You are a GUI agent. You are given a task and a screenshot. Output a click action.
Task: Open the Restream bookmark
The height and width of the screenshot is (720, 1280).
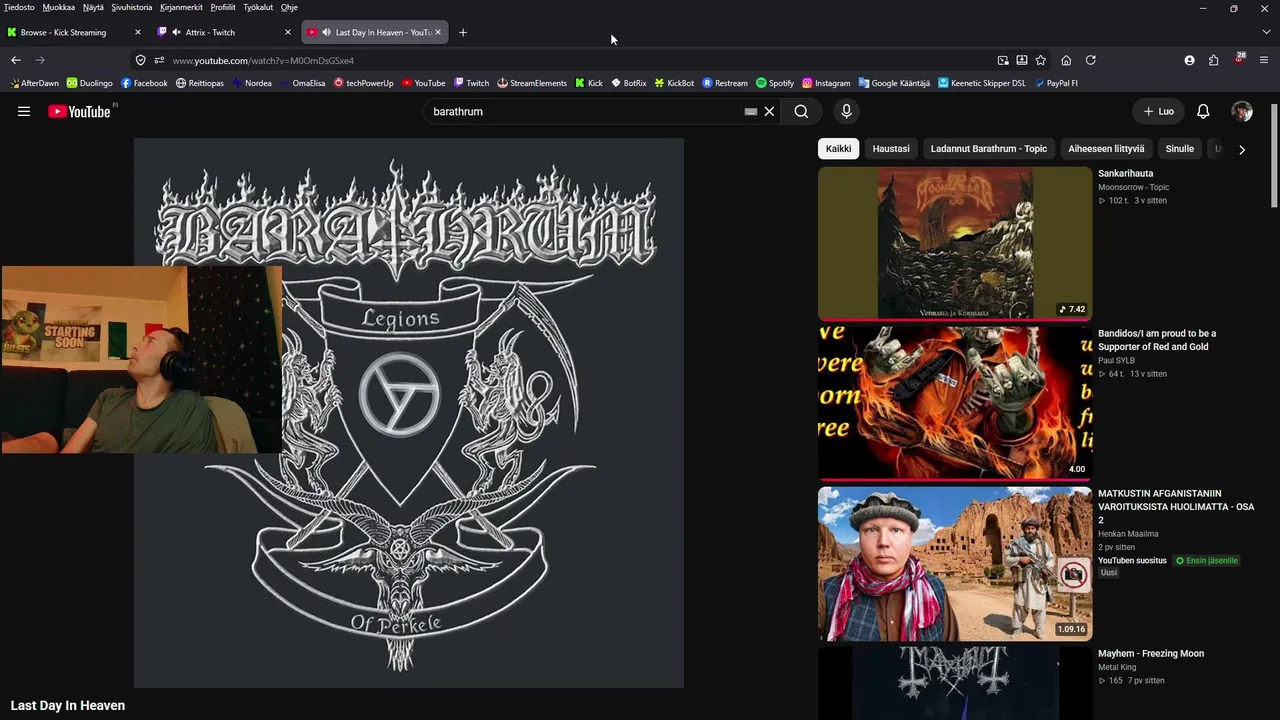725,83
